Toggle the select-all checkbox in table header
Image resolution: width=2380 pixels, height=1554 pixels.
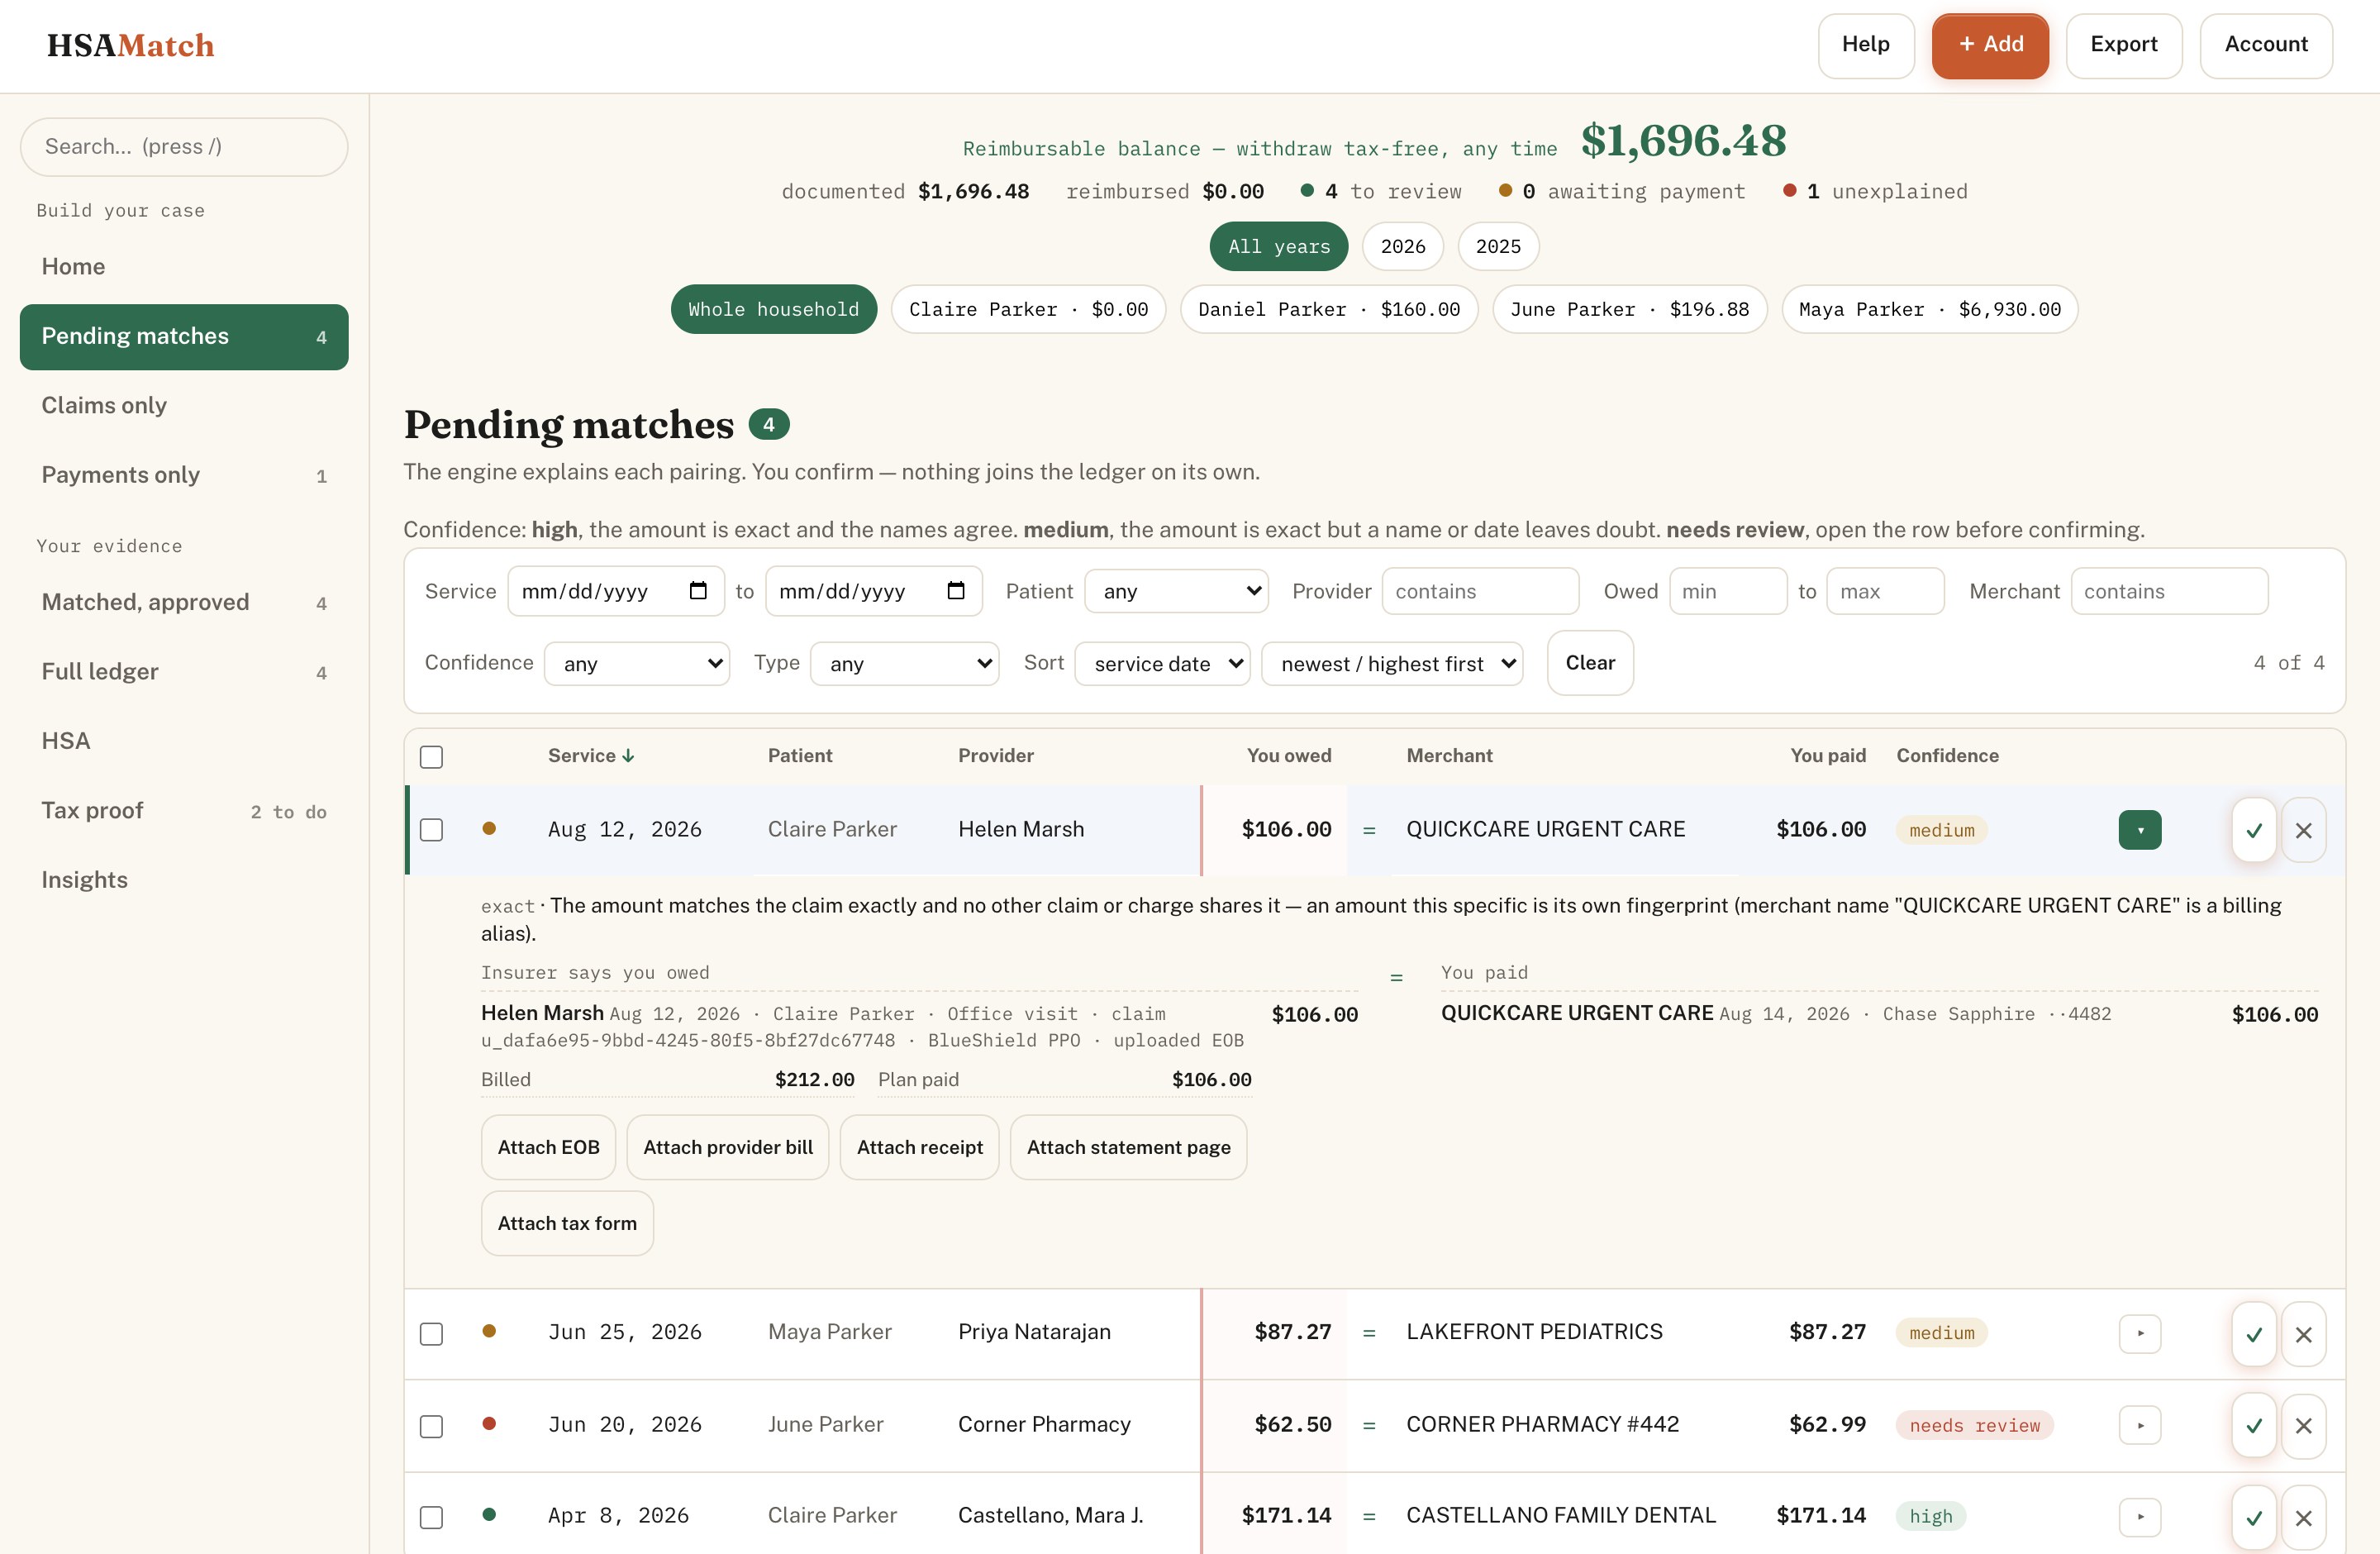[x=431, y=757]
